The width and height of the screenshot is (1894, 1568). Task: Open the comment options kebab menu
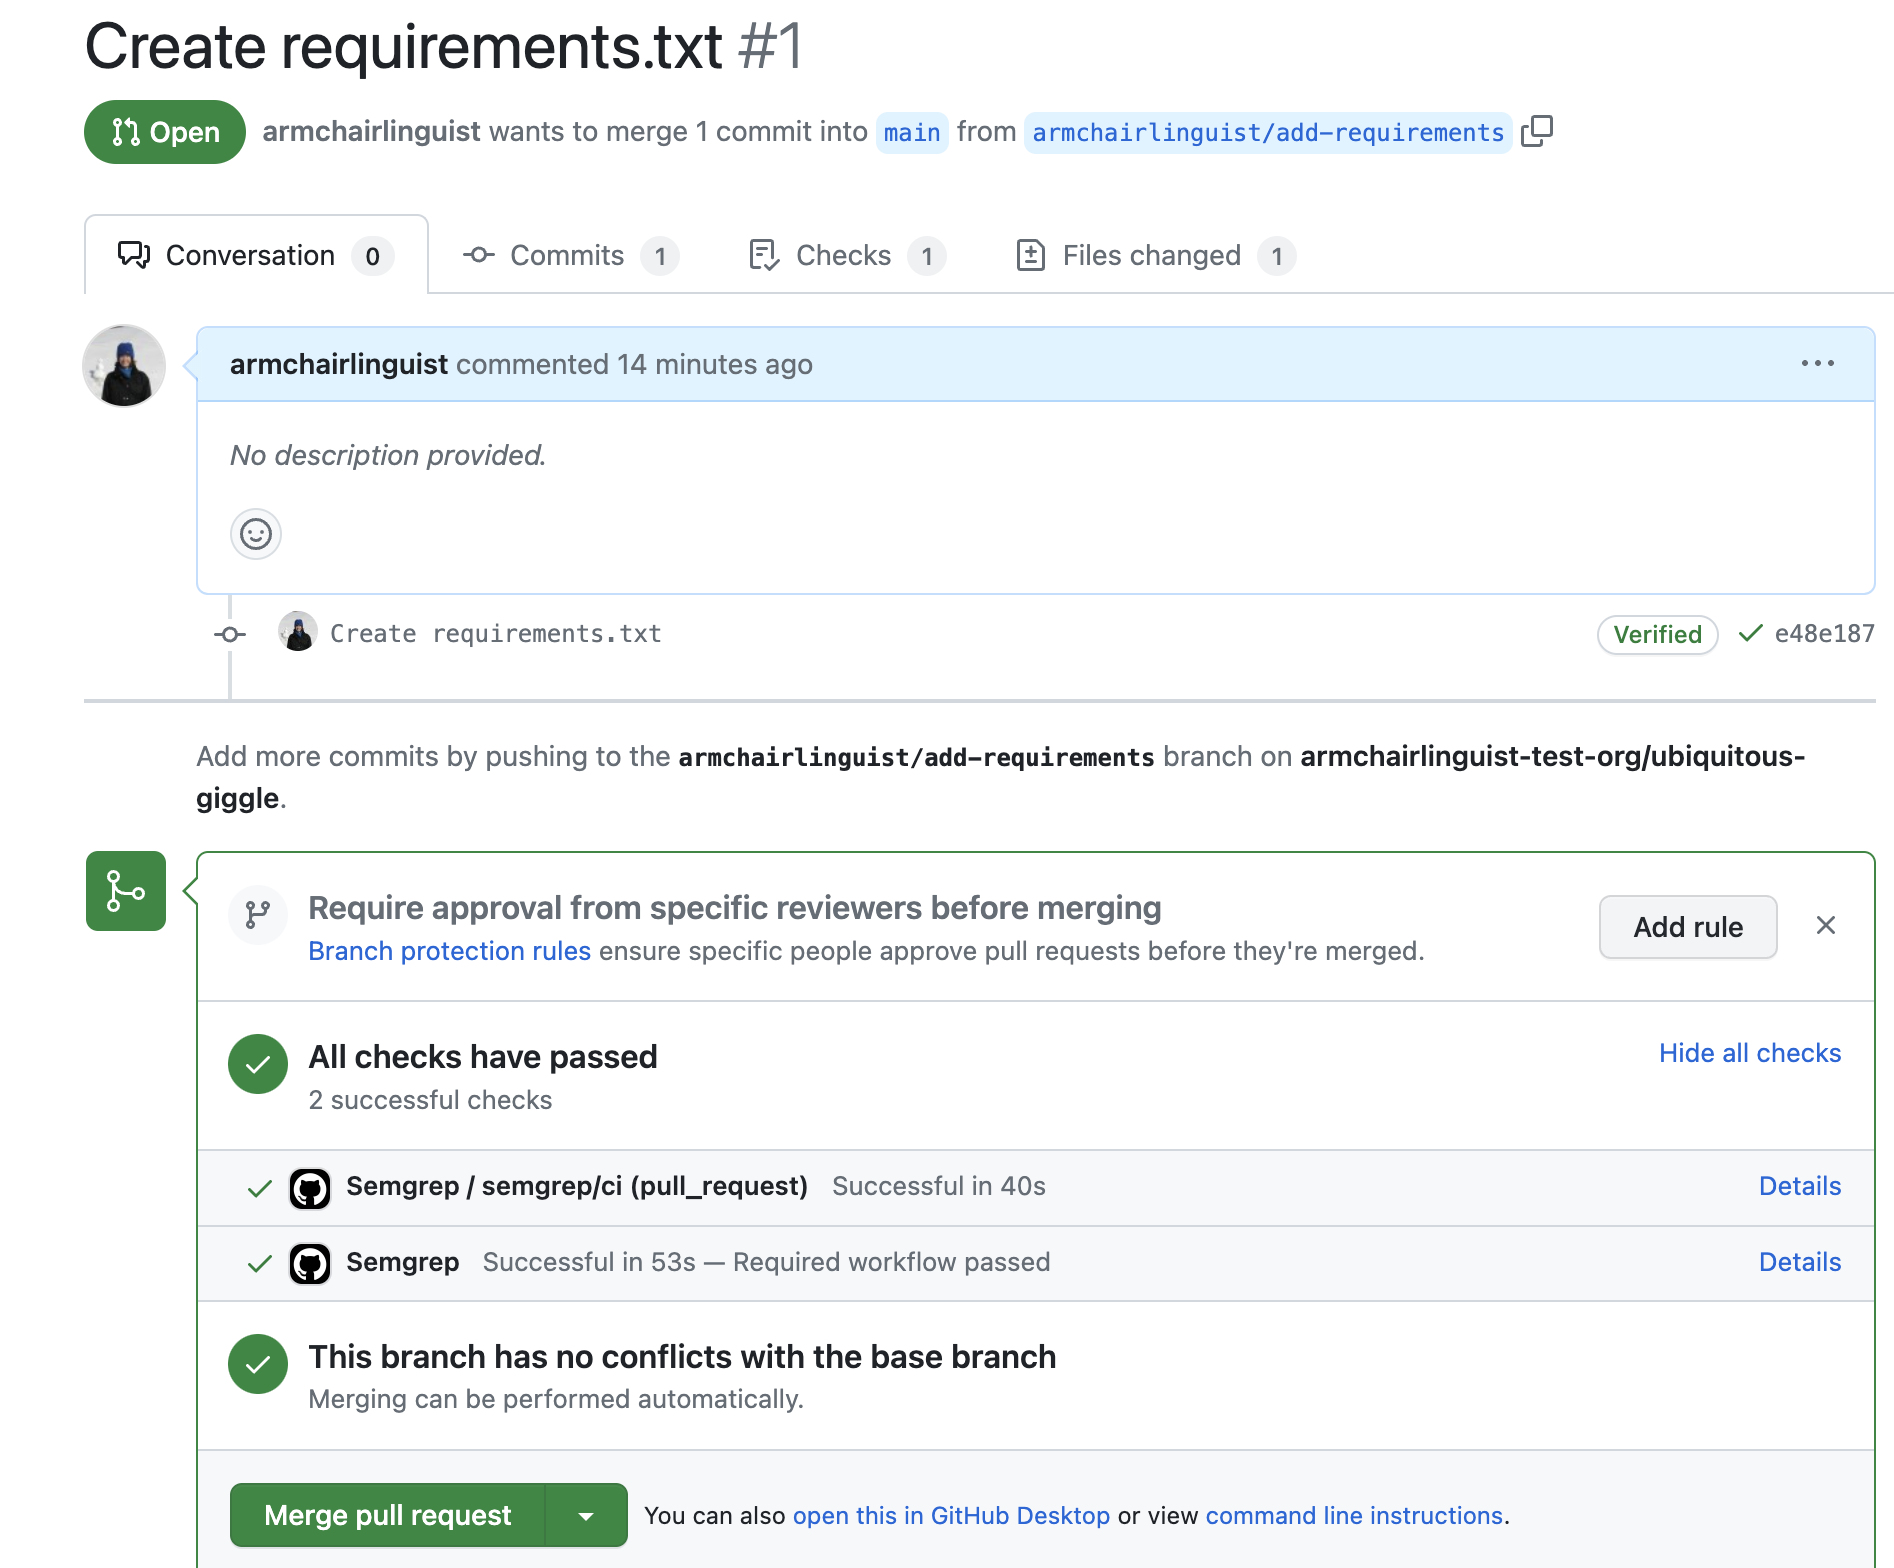coord(1818,364)
